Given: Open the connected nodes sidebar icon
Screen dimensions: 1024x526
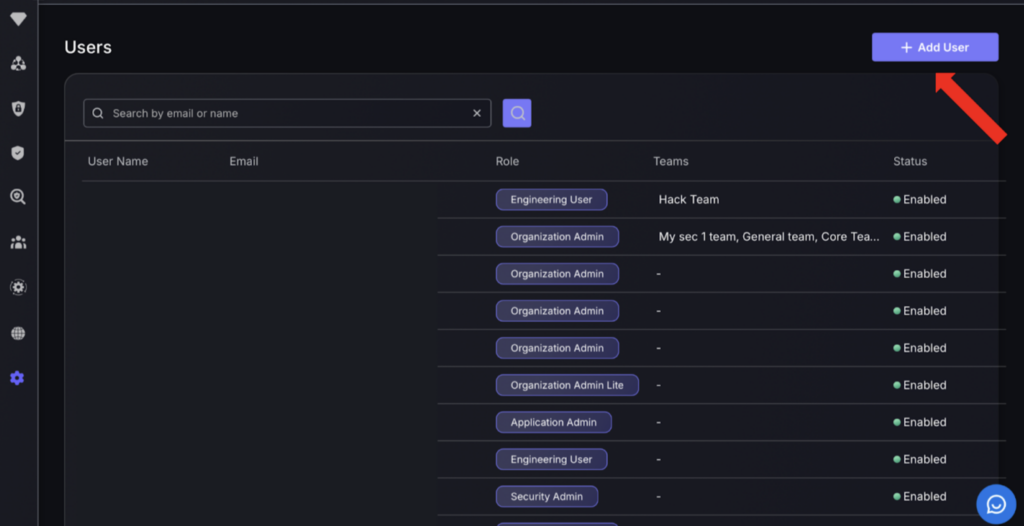Looking at the screenshot, I should 18,63.
